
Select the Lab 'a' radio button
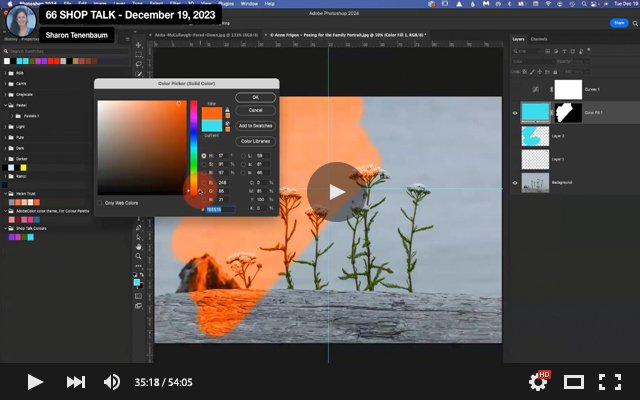[243, 164]
